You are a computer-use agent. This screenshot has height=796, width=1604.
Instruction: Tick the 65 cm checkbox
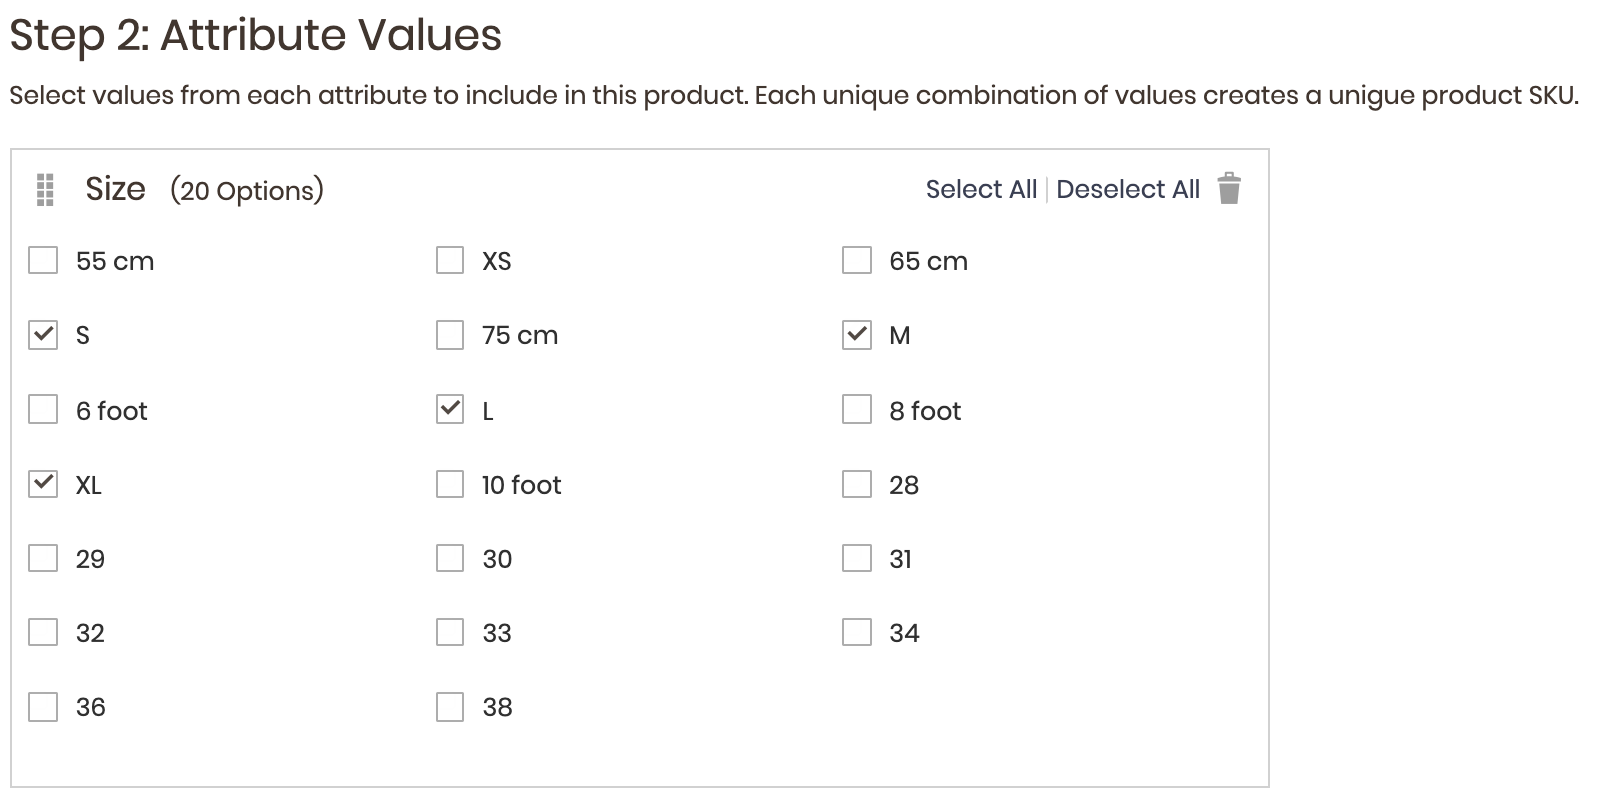[x=857, y=260]
